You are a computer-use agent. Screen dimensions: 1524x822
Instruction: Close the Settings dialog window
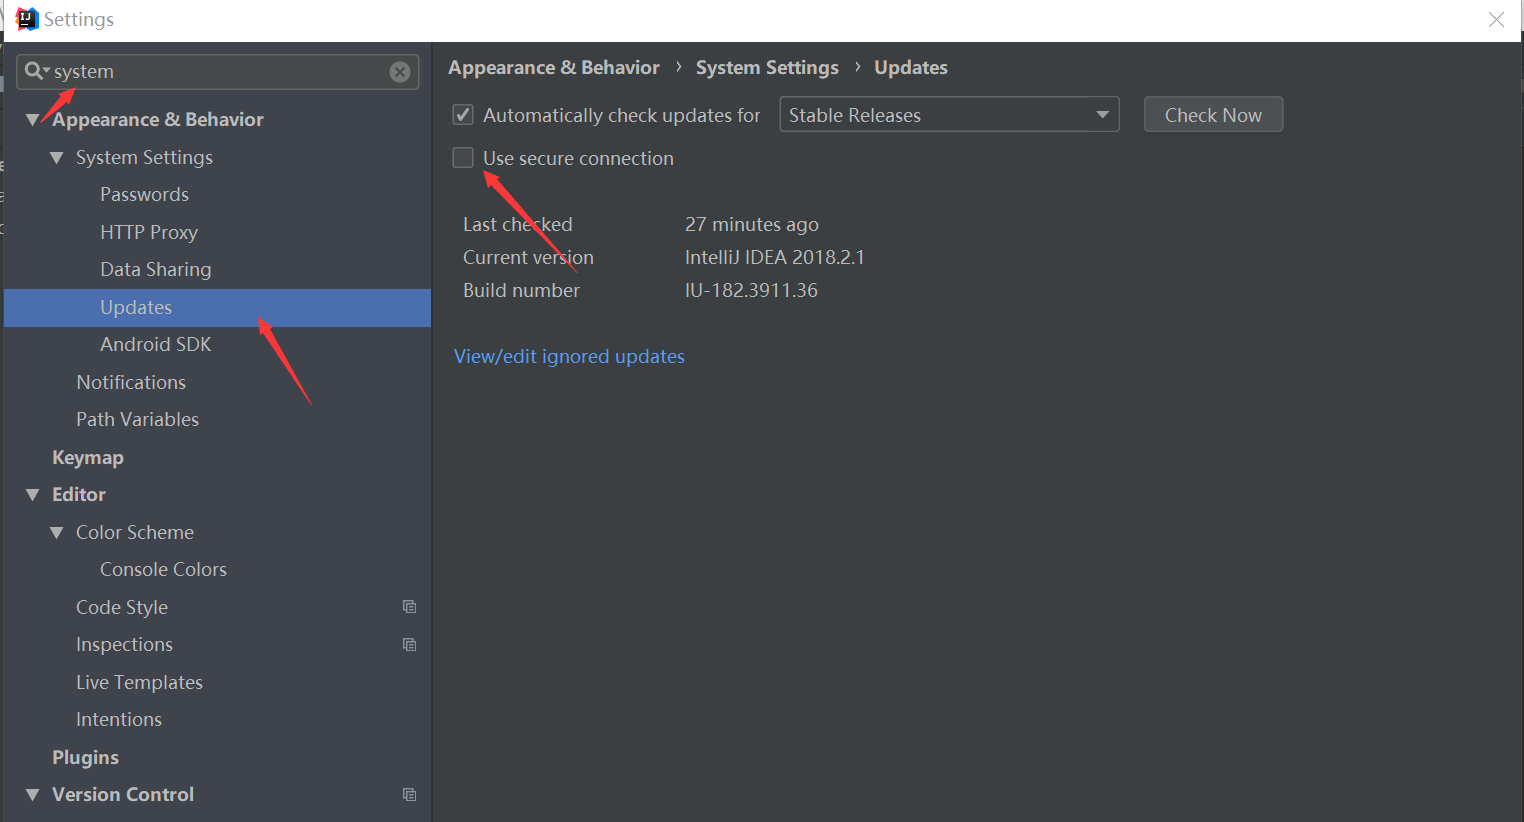point(1496,20)
